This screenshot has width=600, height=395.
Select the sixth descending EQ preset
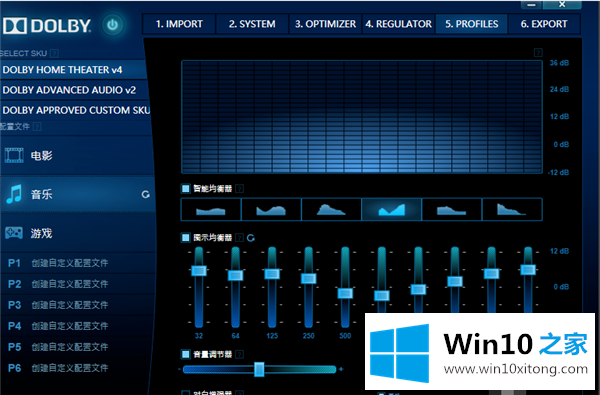click(512, 209)
